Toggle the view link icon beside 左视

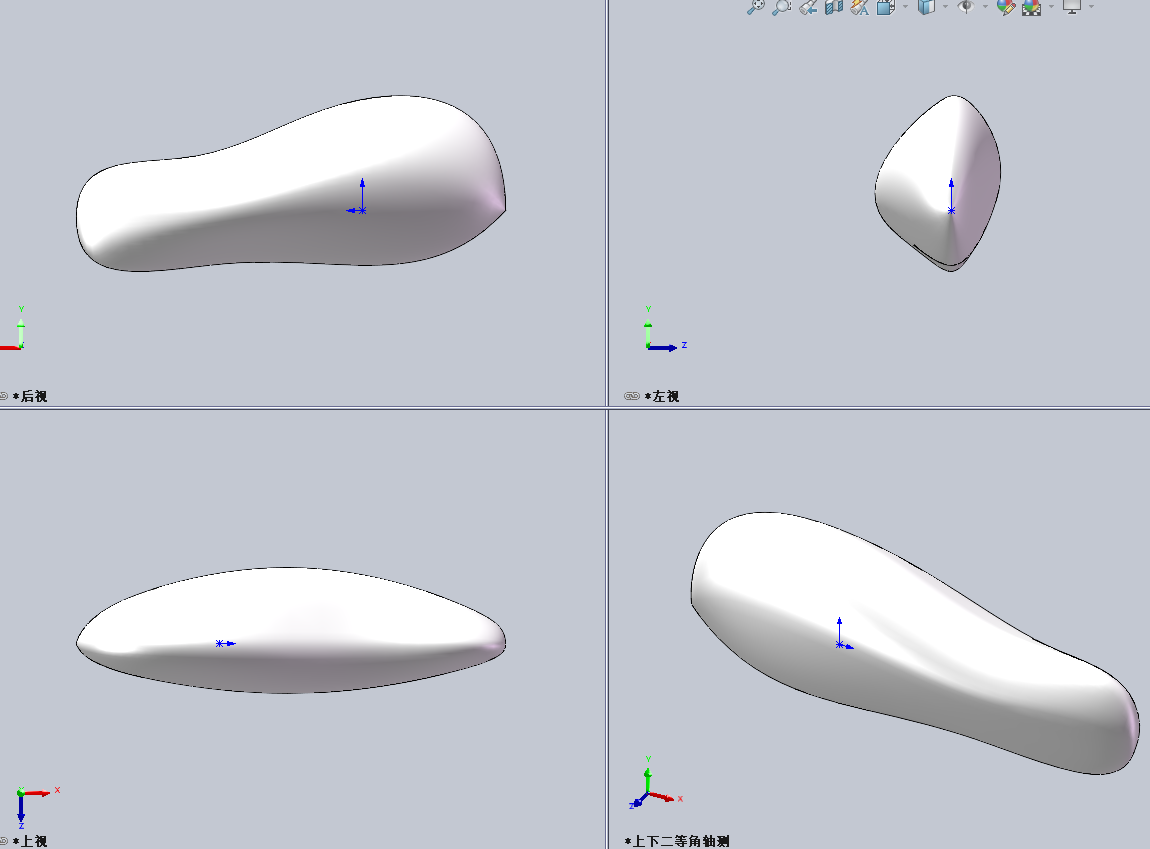[631, 396]
